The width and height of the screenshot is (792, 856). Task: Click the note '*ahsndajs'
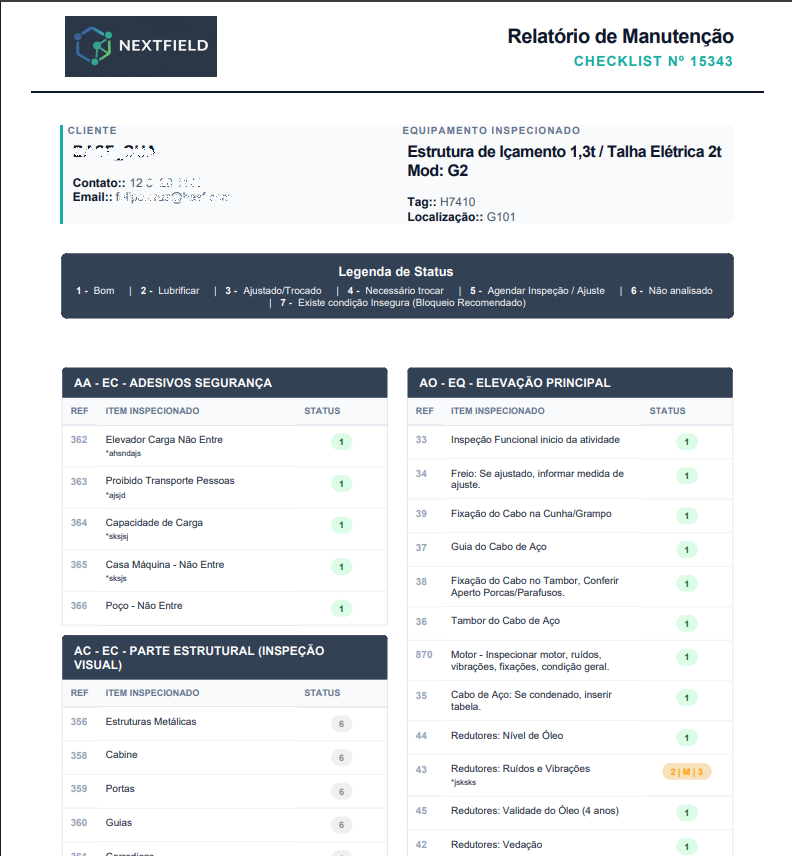click(x=123, y=453)
